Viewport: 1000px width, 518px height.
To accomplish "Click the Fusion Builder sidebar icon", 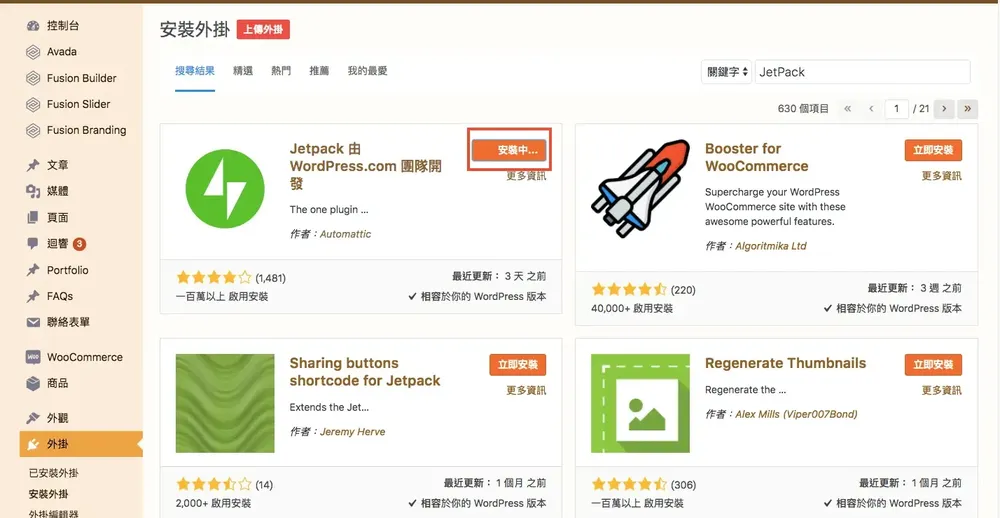I will 33,78.
